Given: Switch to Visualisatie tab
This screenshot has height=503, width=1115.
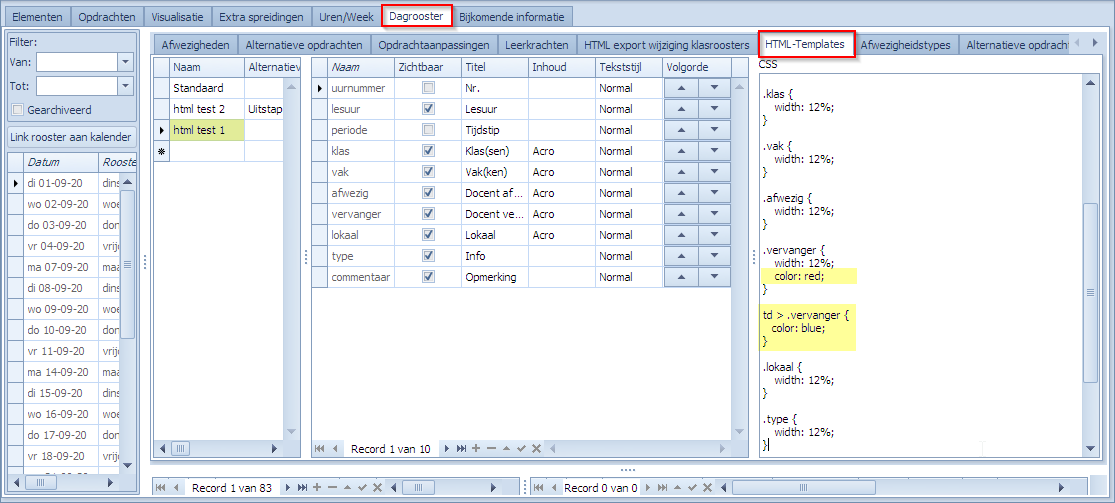Looking at the screenshot, I should (x=177, y=16).
